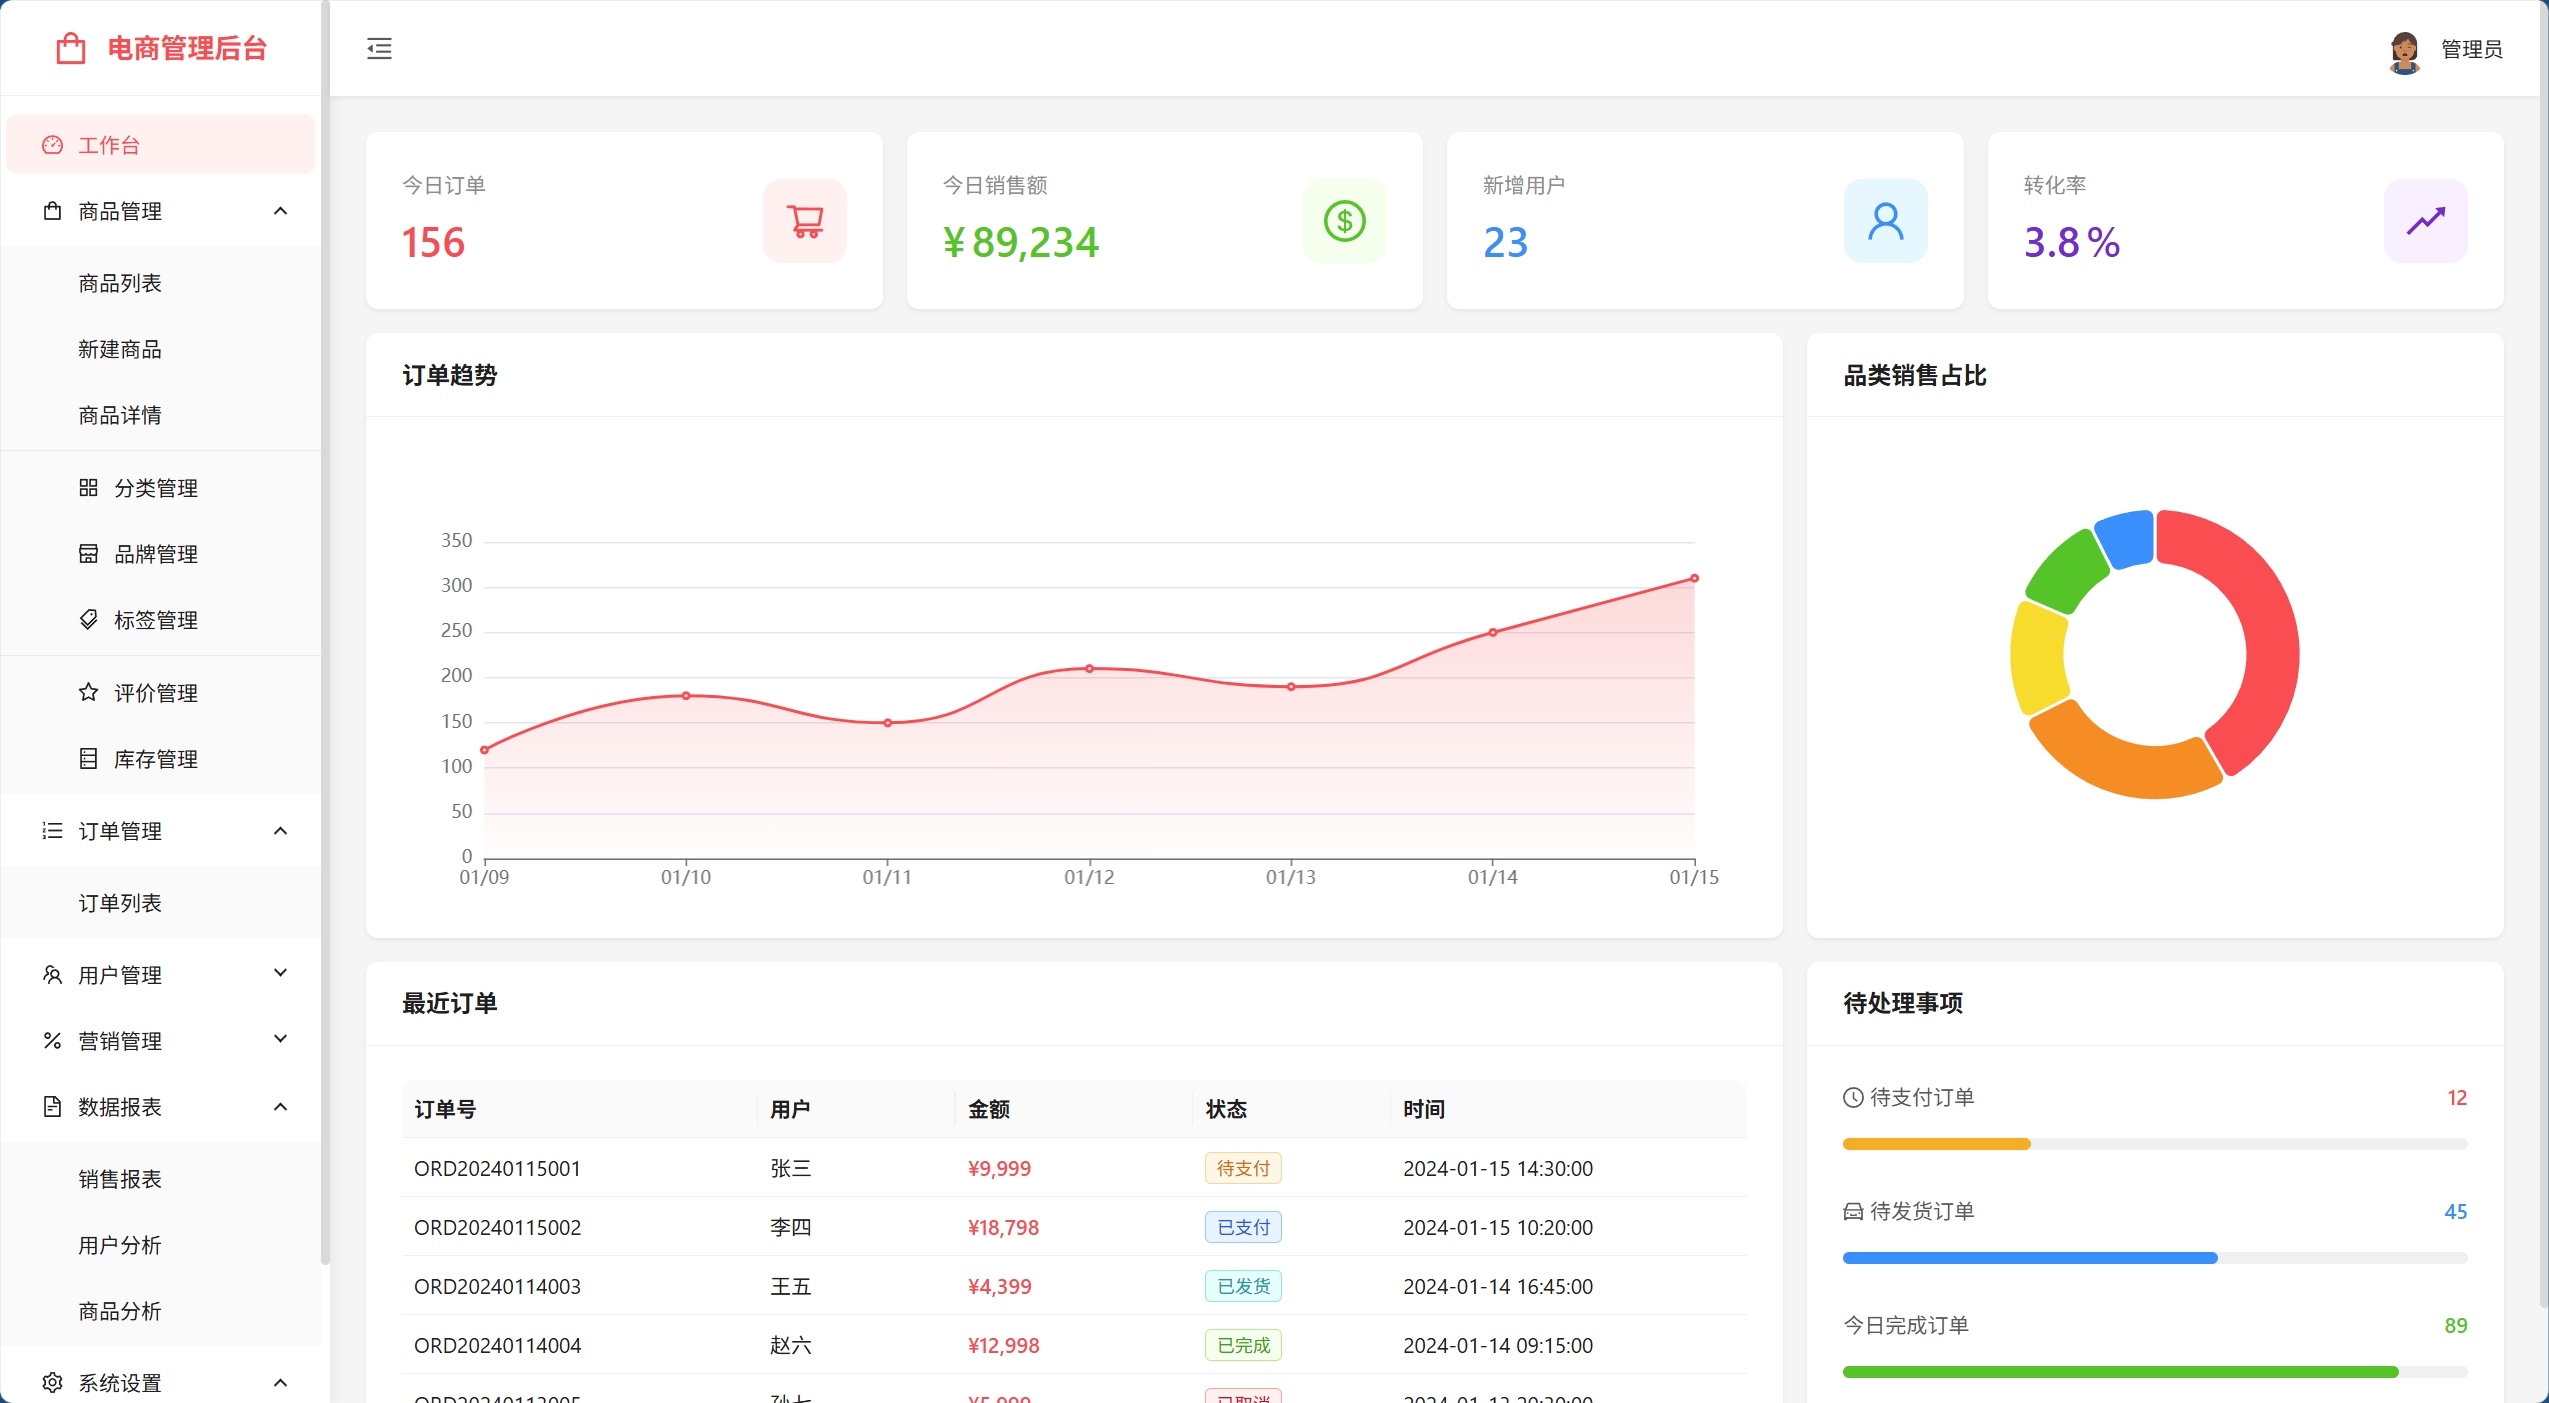
Task: Click the 库存管理 document icon
Action: [88, 759]
